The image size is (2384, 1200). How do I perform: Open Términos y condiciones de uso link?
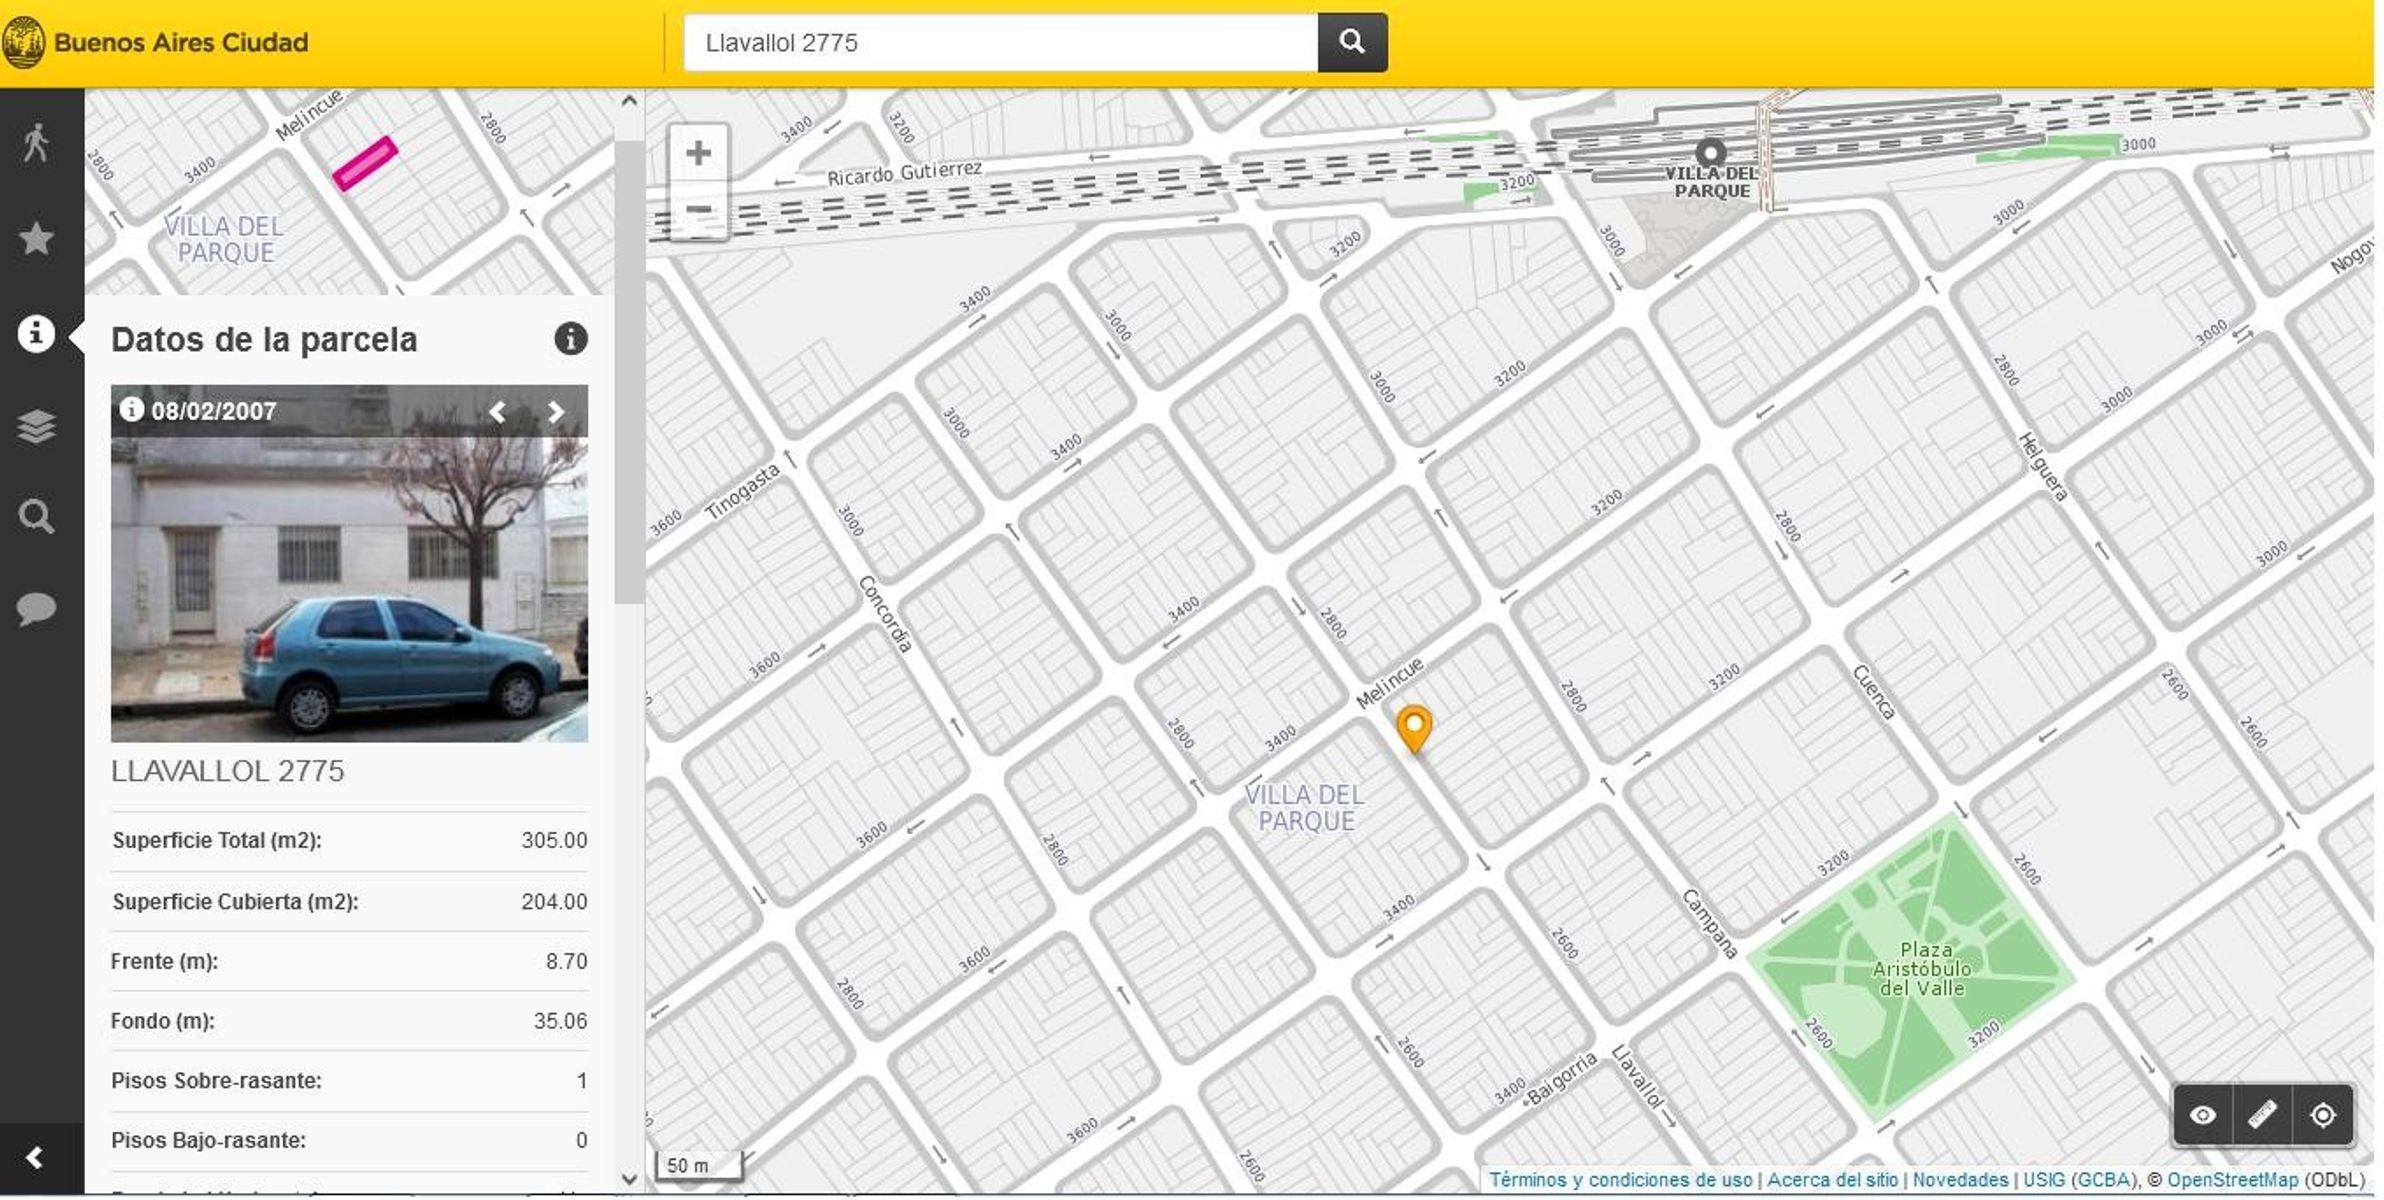pyautogui.click(x=1620, y=1180)
